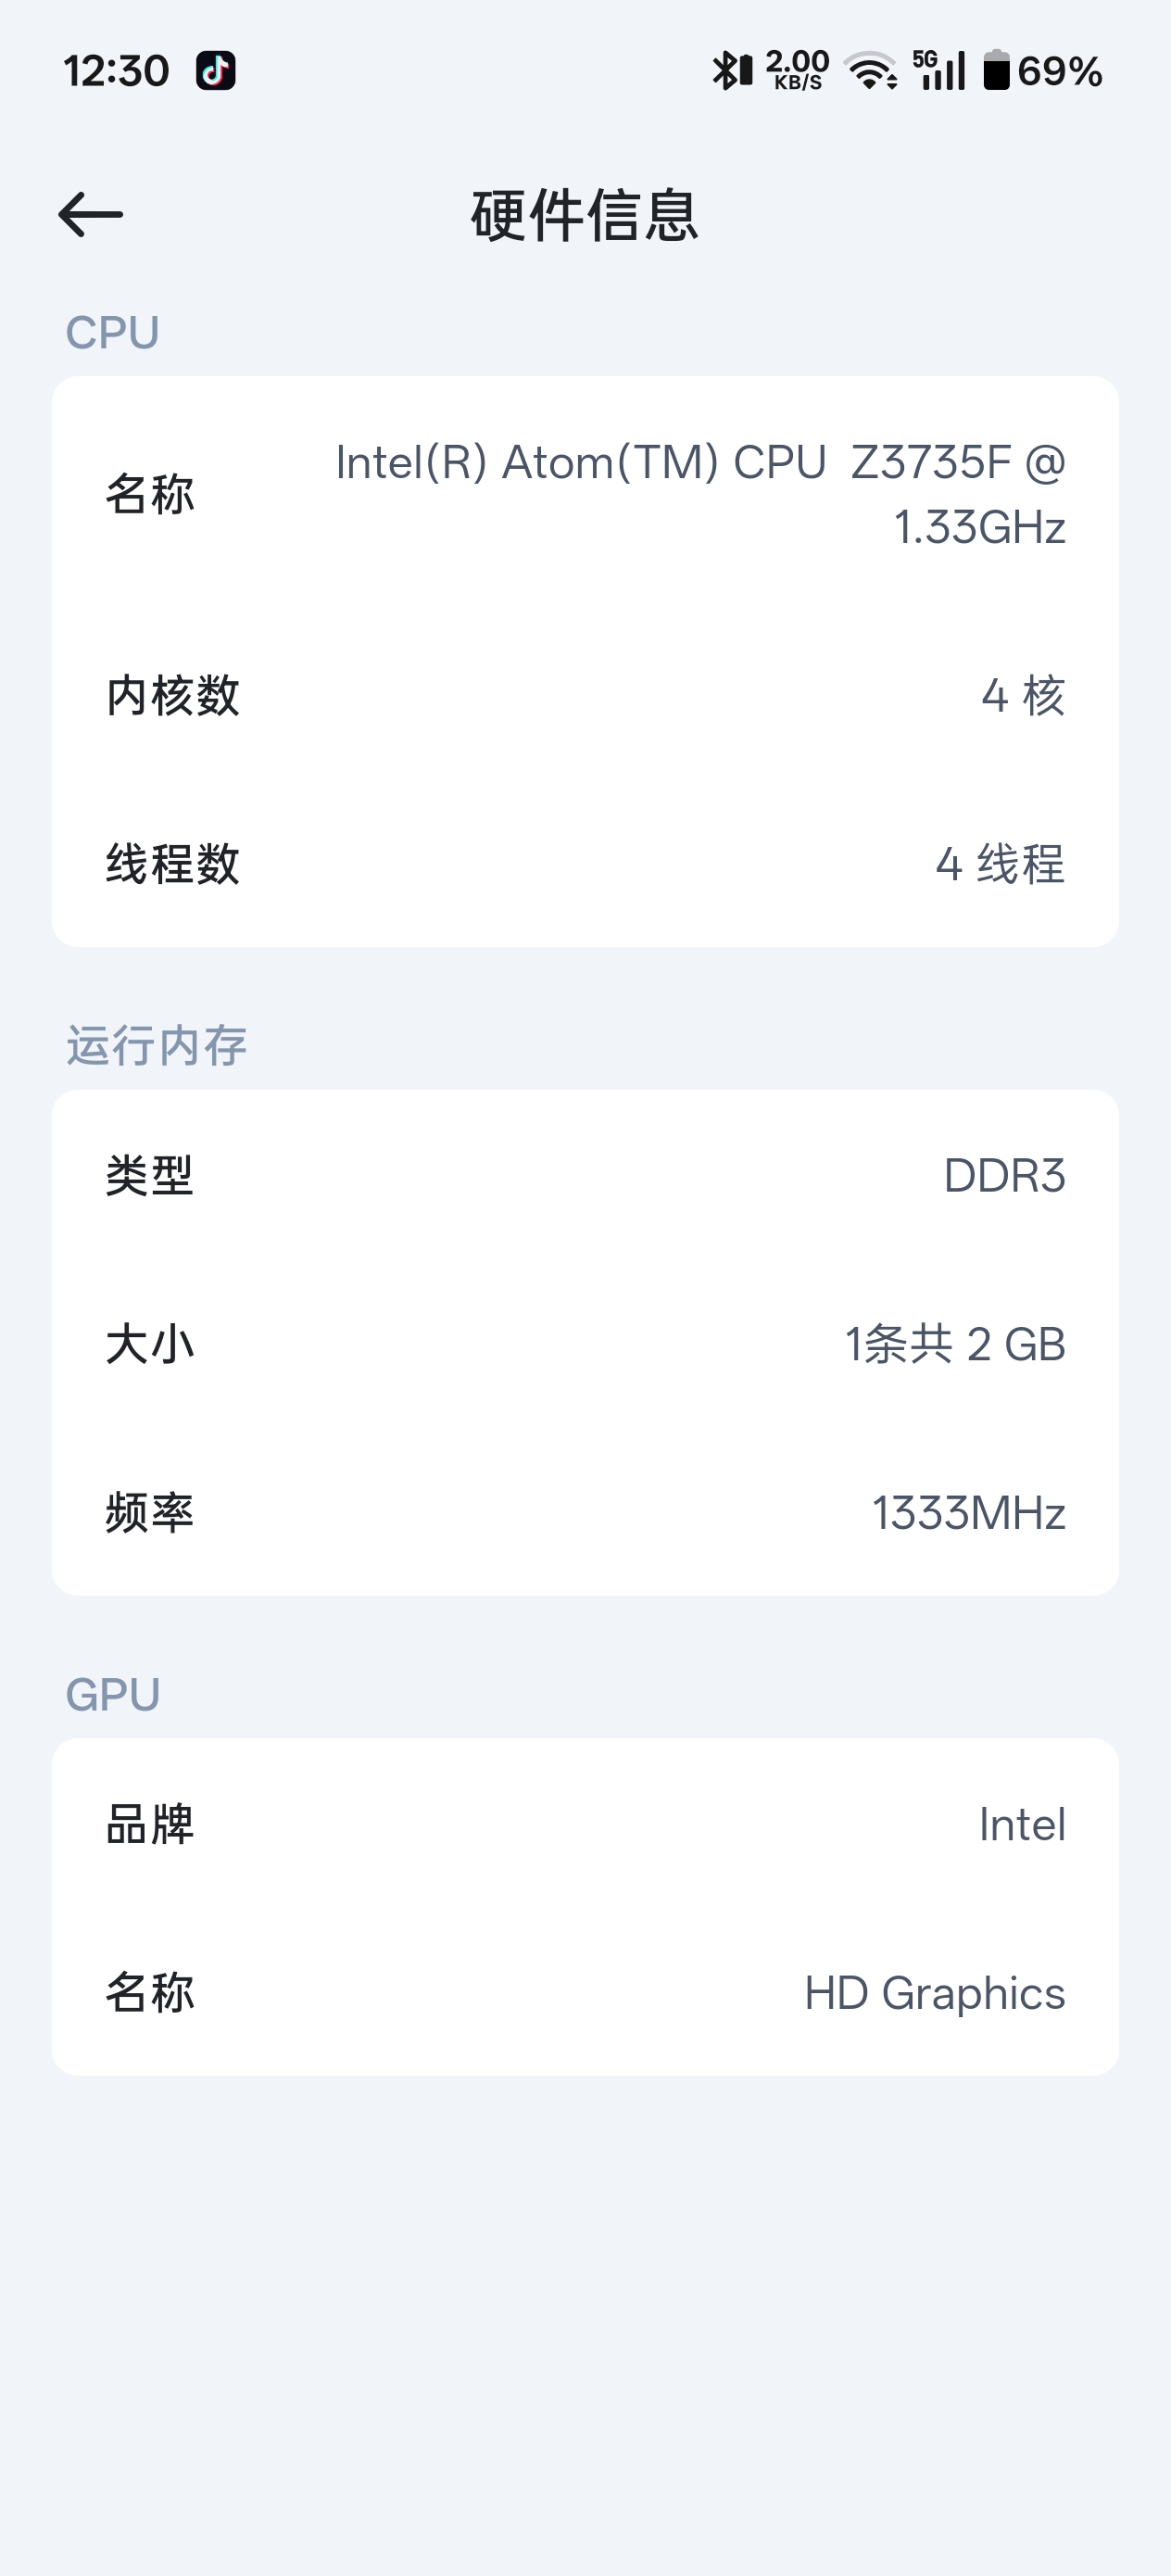Select the 内核数 row
The width and height of the screenshot is (1171, 2576).
[585, 696]
